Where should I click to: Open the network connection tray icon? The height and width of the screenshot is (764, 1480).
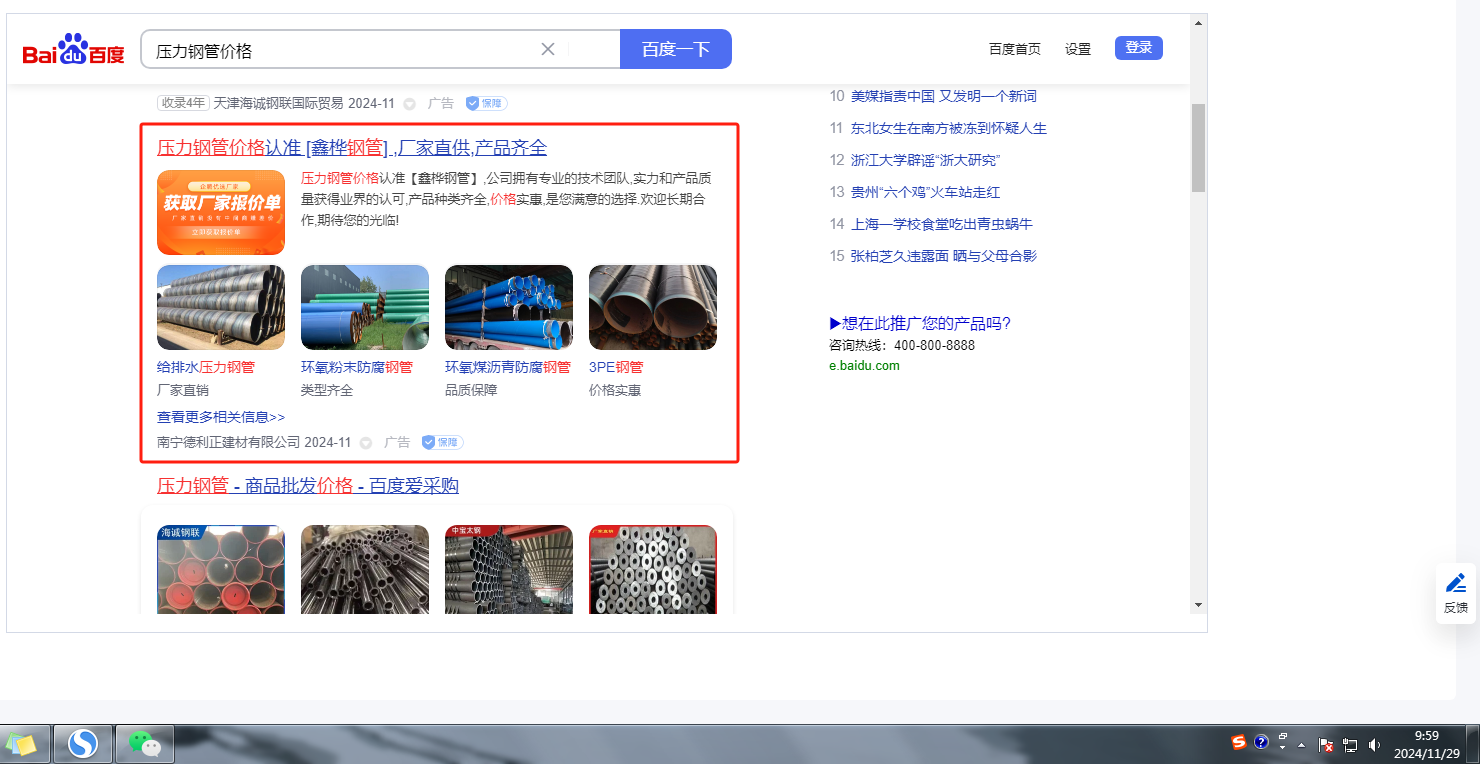(x=1350, y=745)
